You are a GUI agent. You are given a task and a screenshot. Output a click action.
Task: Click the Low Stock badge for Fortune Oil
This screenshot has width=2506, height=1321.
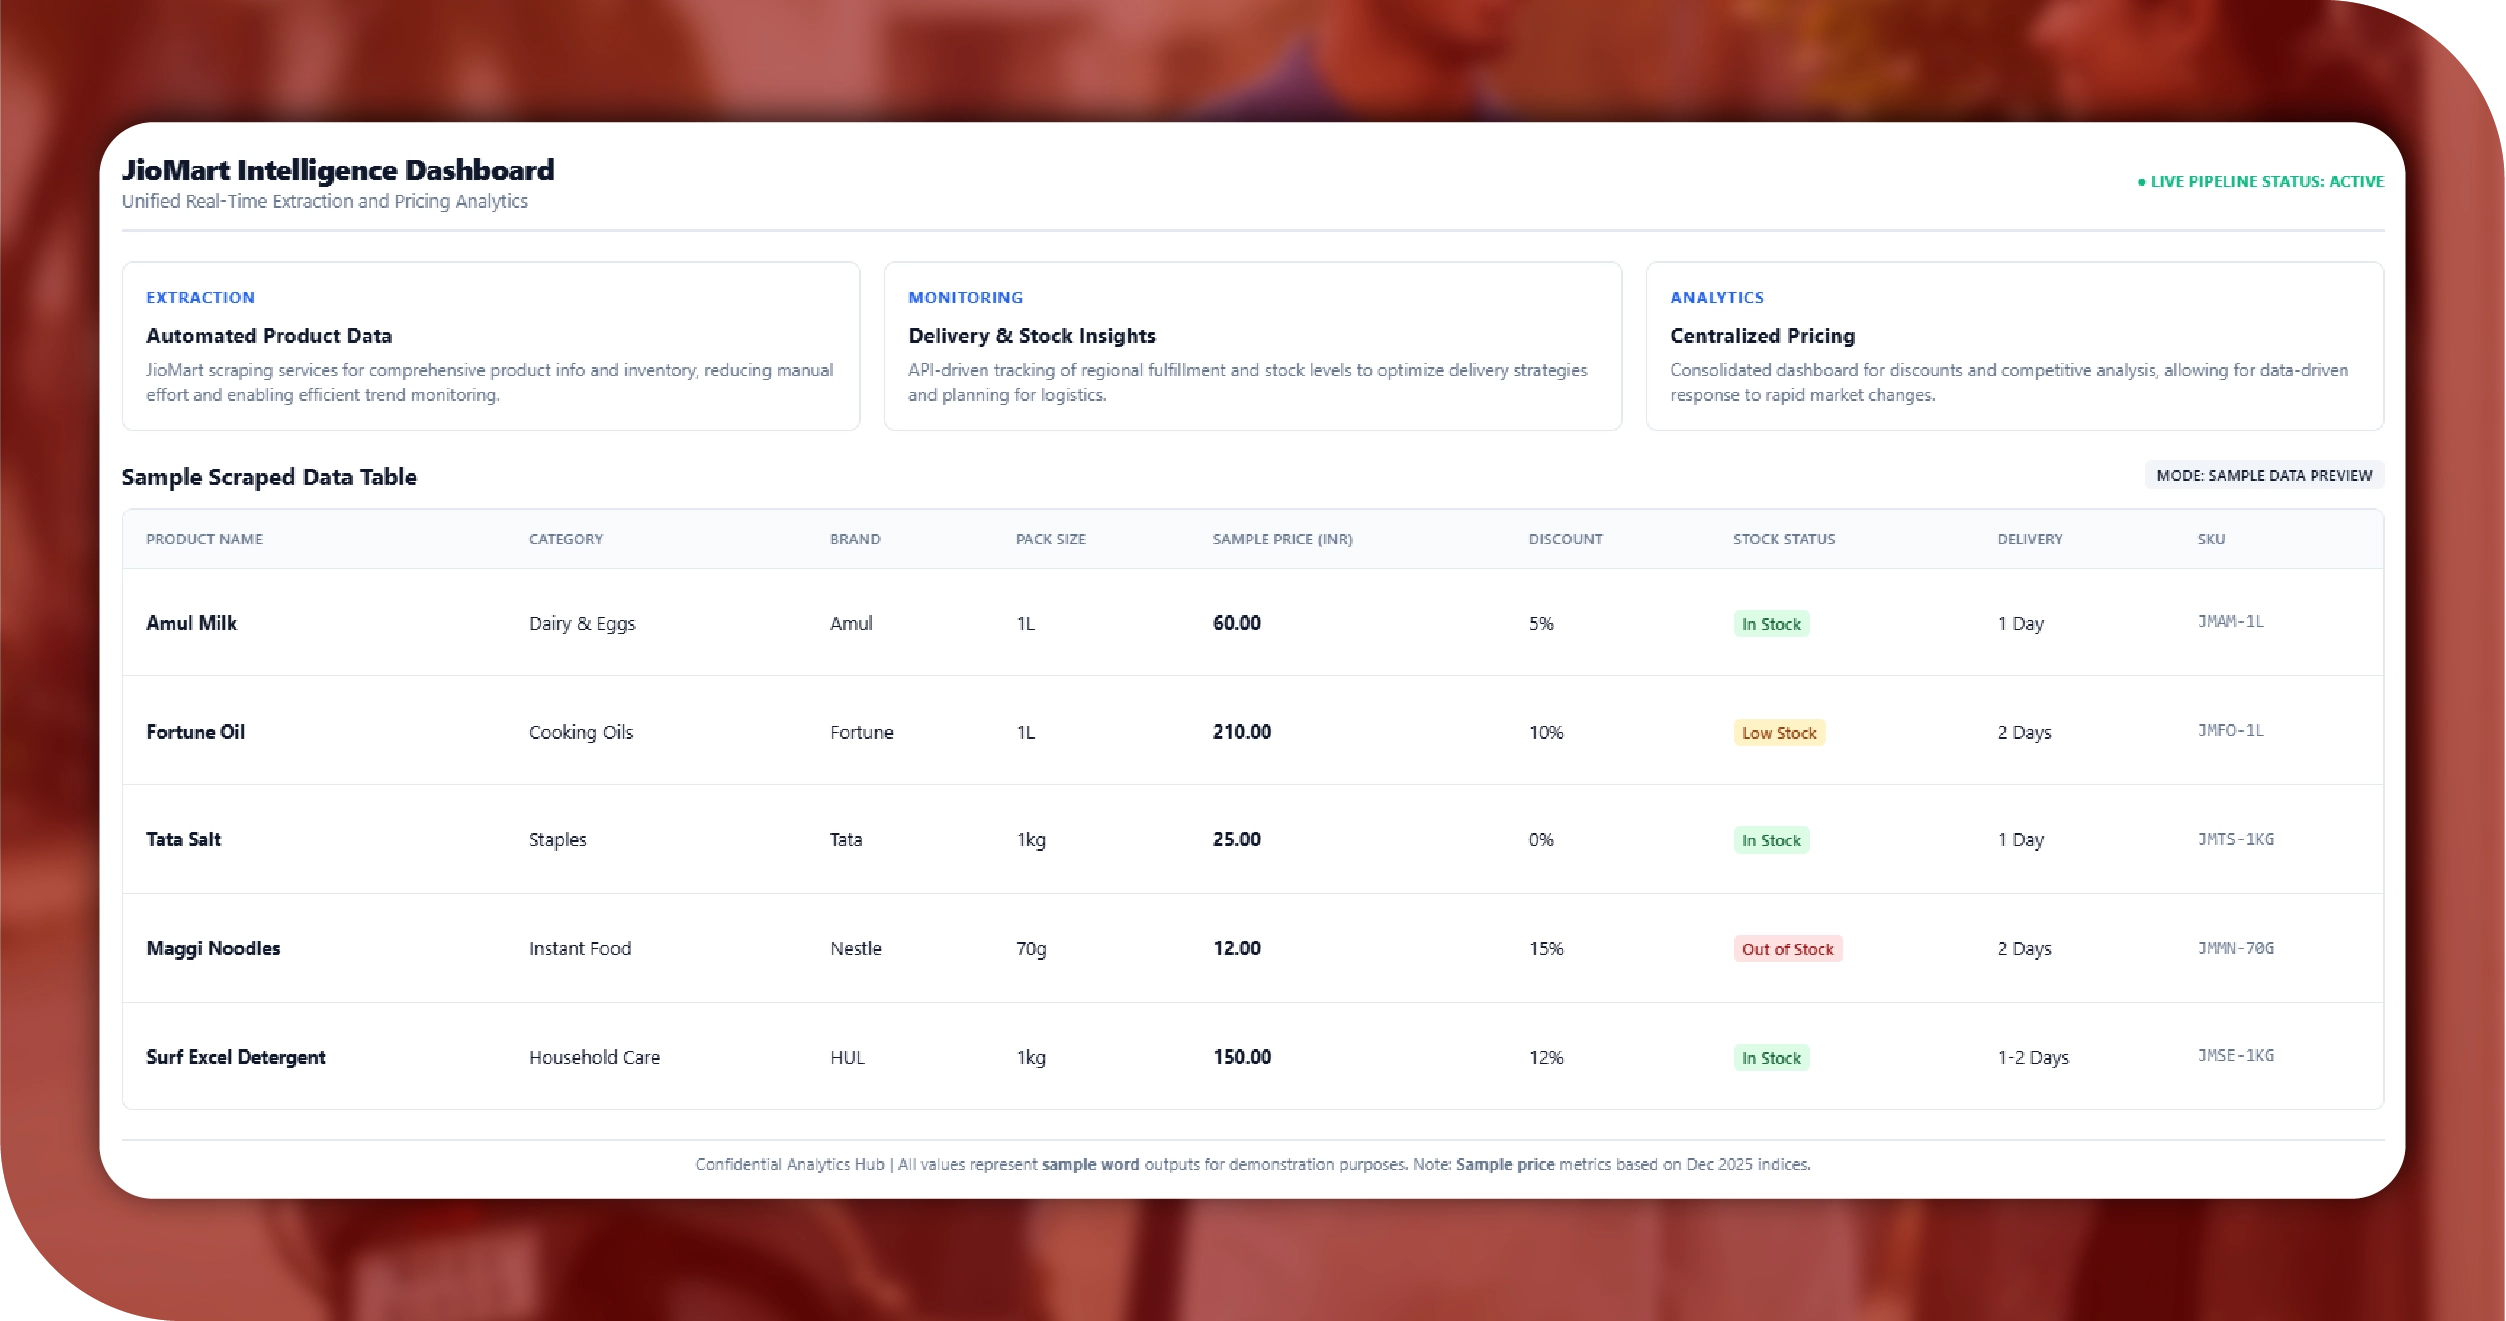coord(1778,733)
